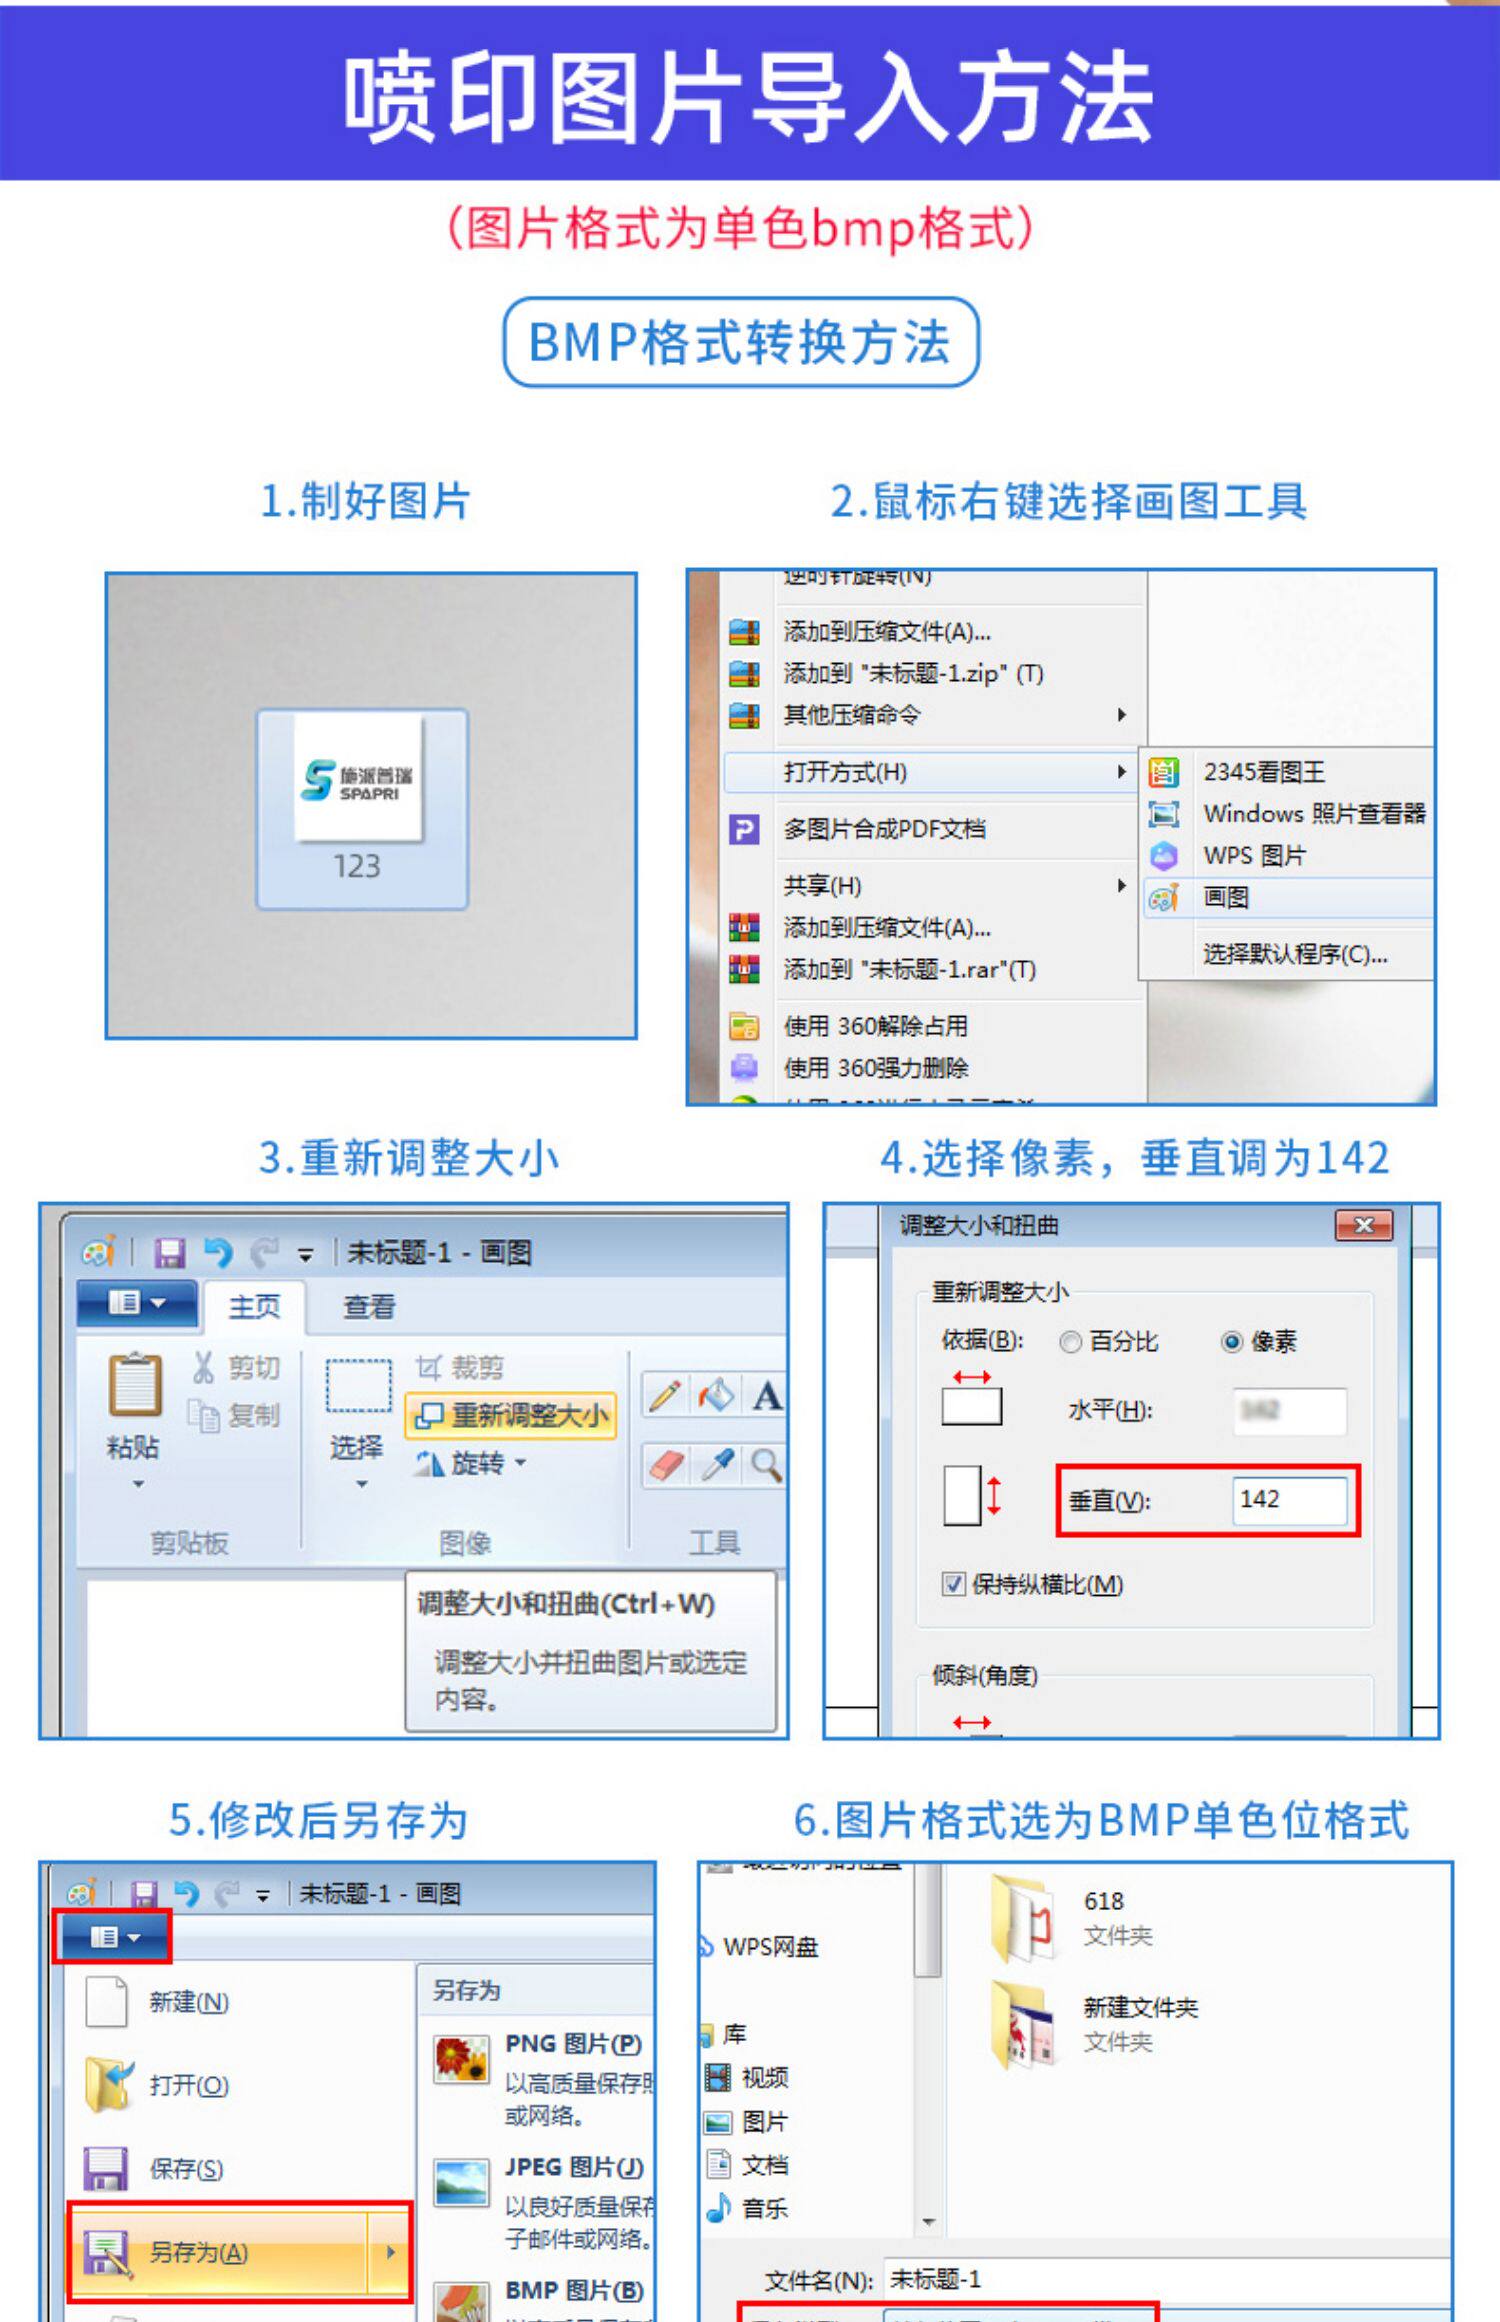This screenshot has height=2322, width=1500.
Task: Click the Crop (裁剪) tool
Action: click(x=460, y=1367)
